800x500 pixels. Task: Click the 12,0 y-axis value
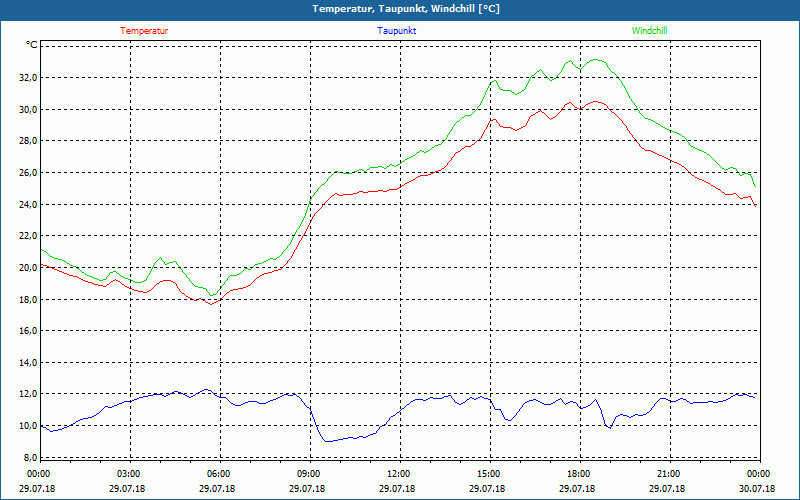[x=28, y=394]
